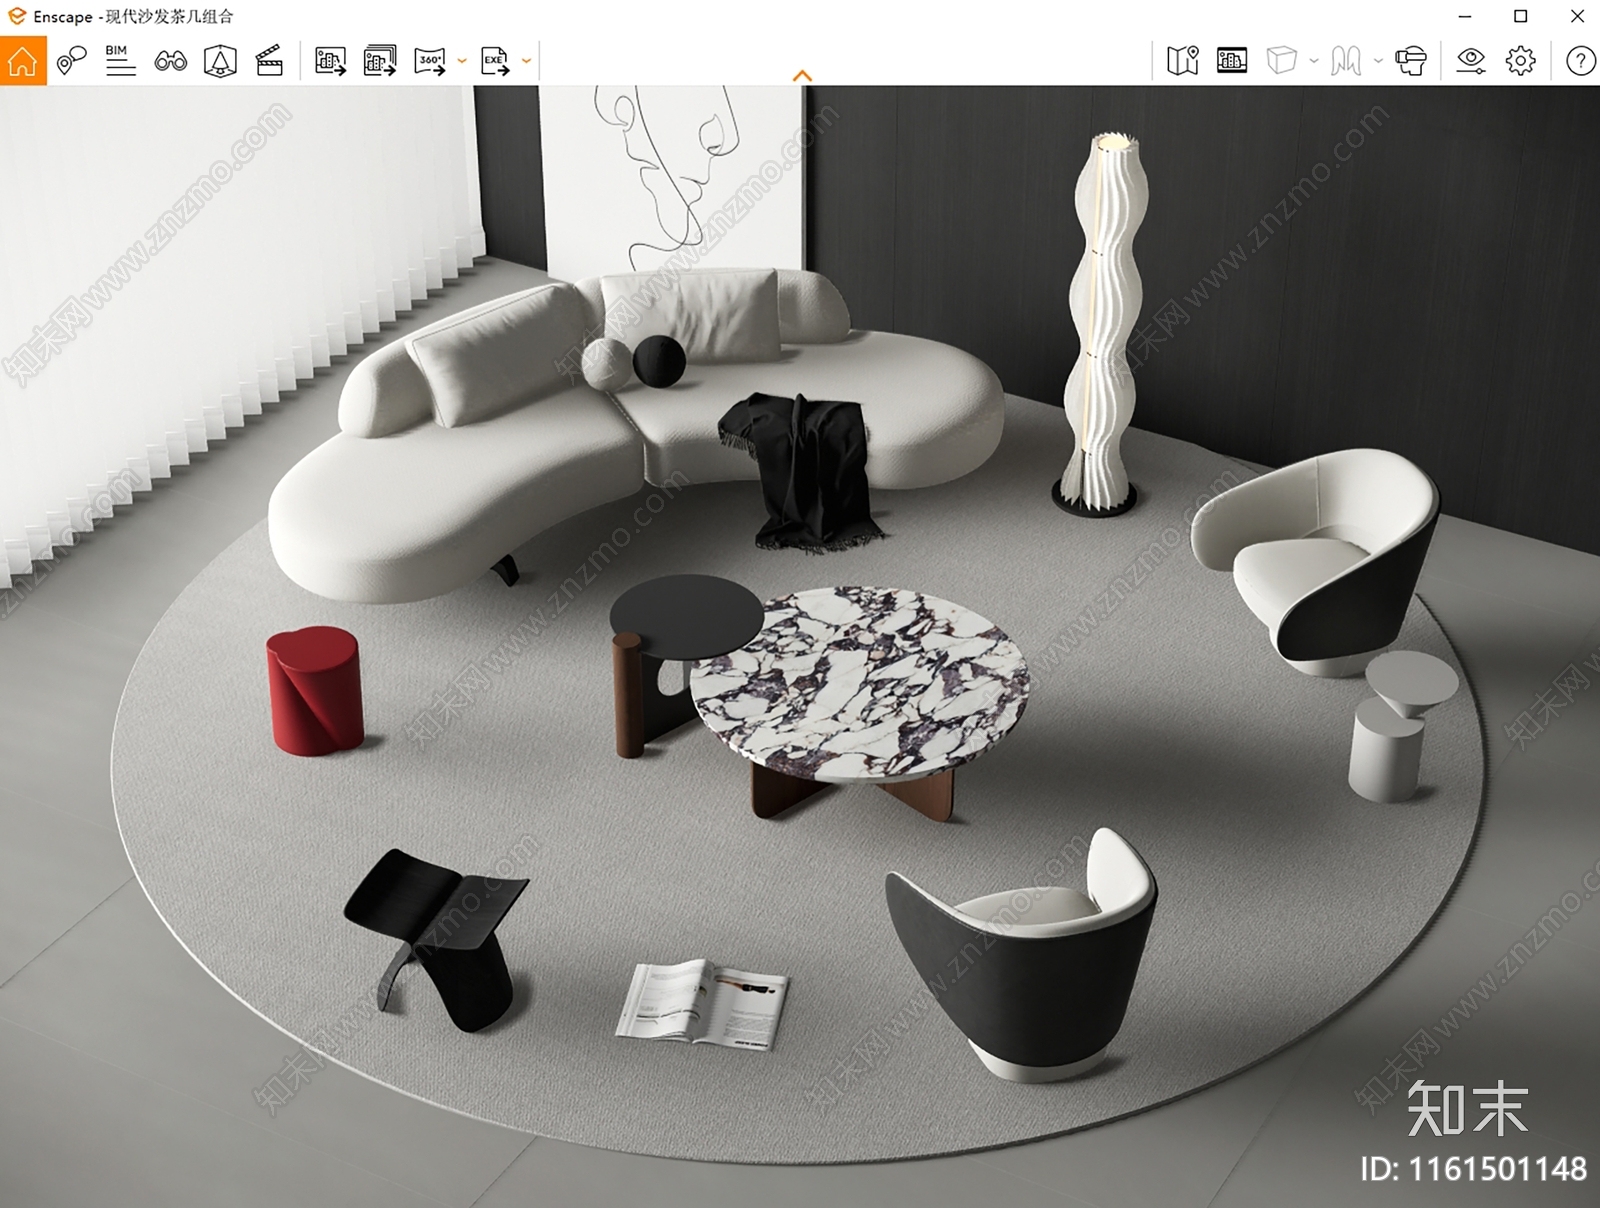
Task: Open the visual settings panel with the eye icon
Action: 1470,61
